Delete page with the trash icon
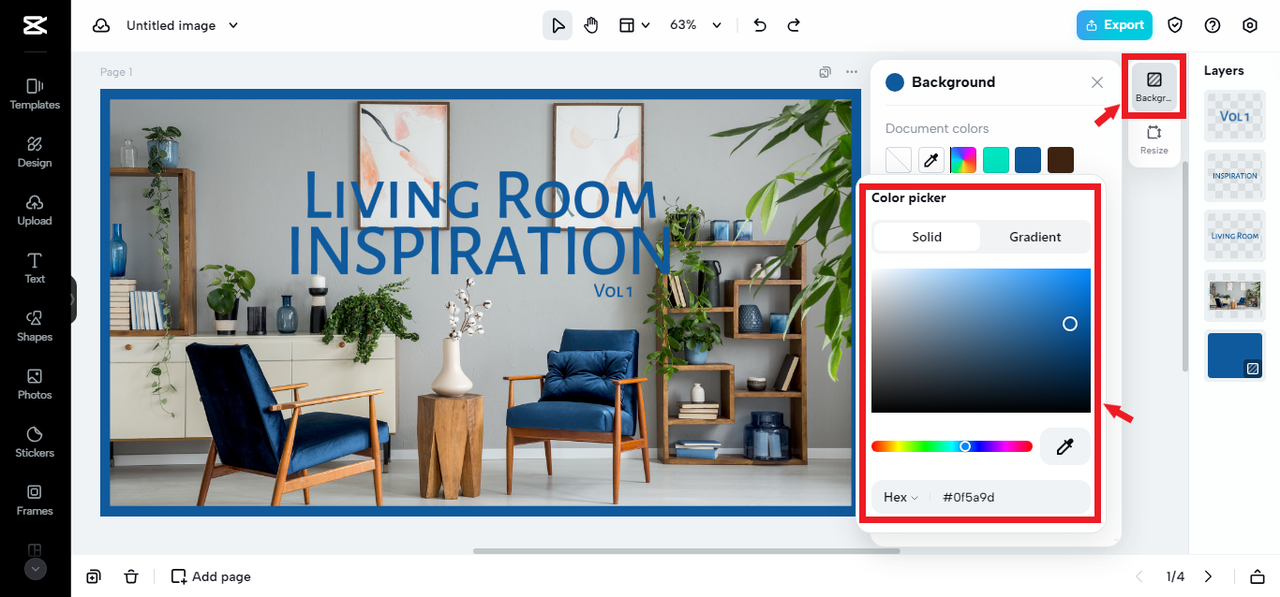Viewport: 1280px width, 597px height. (x=131, y=576)
